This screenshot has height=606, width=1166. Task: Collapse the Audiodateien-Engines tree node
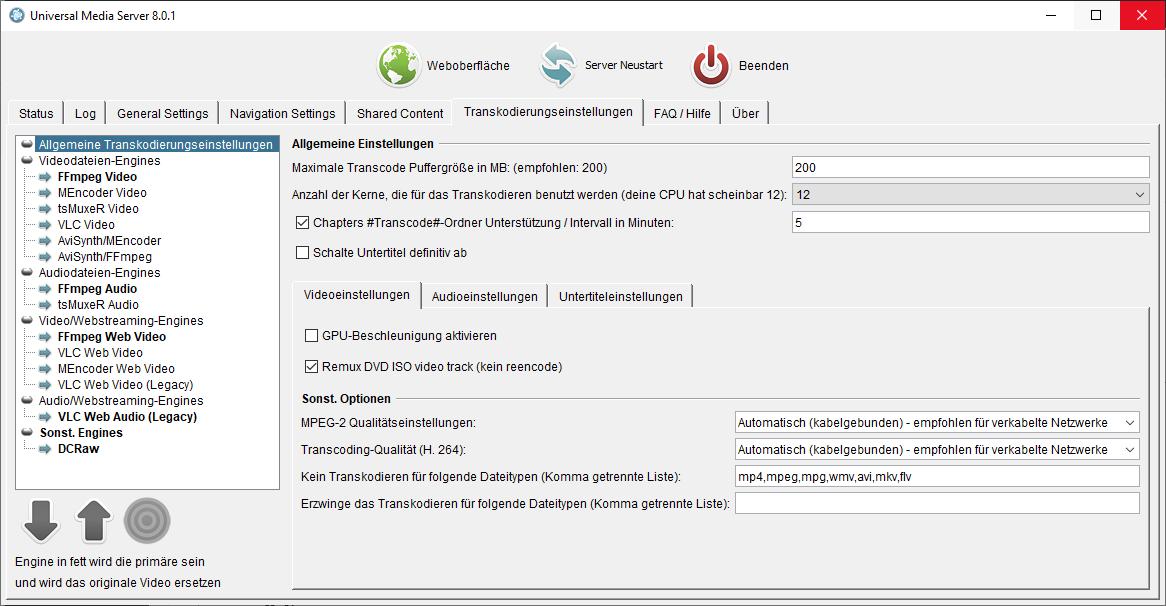[x=27, y=273]
